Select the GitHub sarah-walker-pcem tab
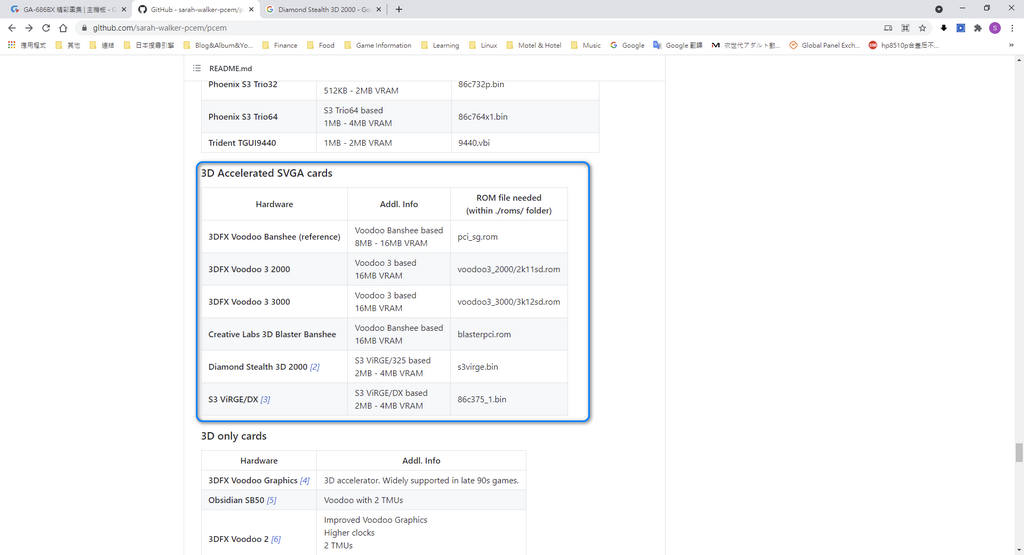1024x555 pixels. coord(195,9)
